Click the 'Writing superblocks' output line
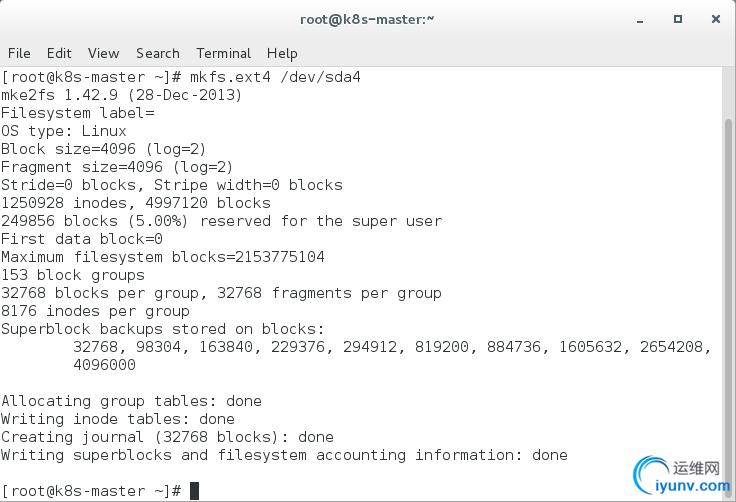The image size is (736, 502). [x=284, y=455]
